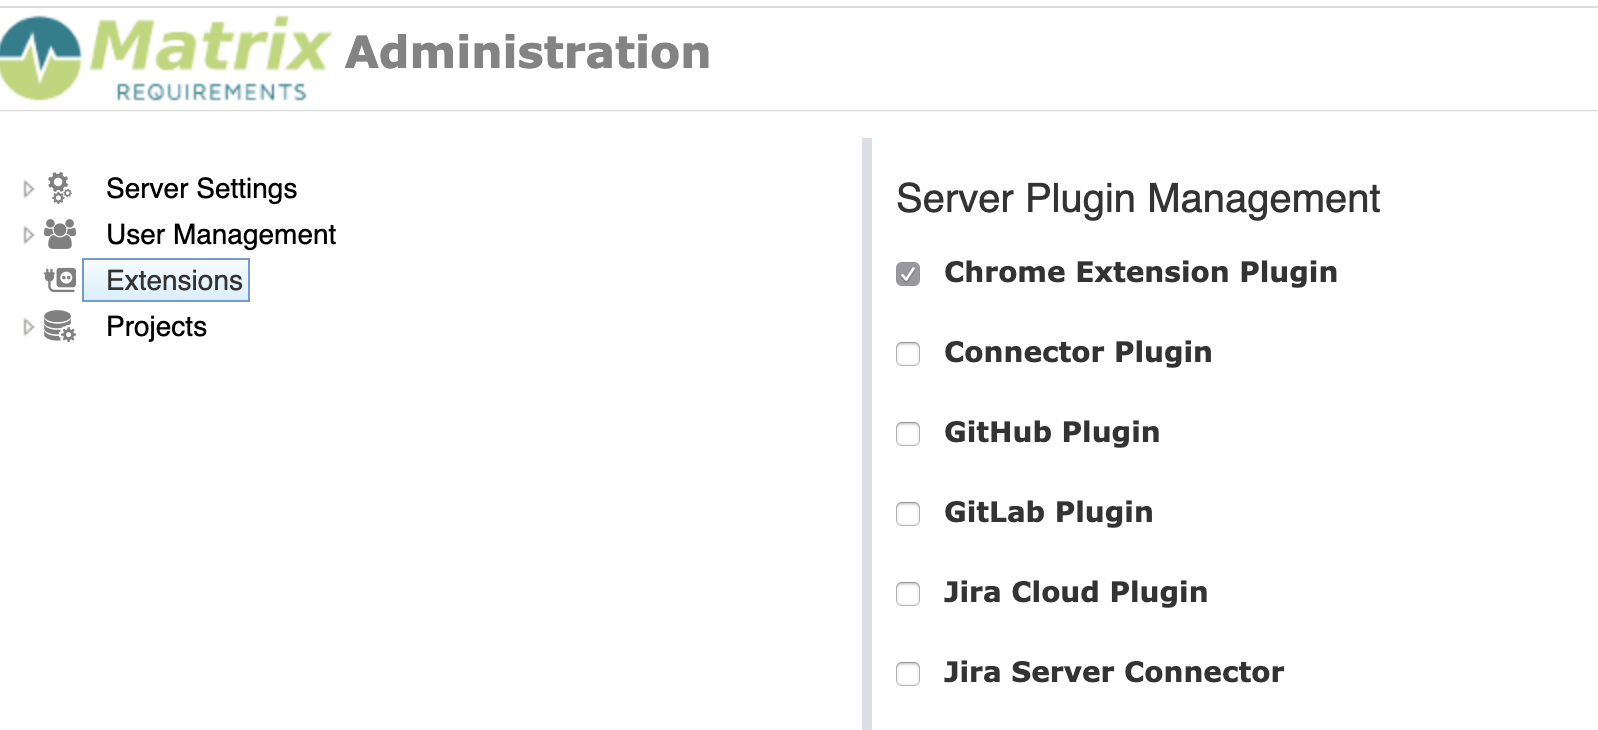Viewport: 1598px width, 730px height.
Task: Expand the Server Settings tree node
Action: point(28,188)
